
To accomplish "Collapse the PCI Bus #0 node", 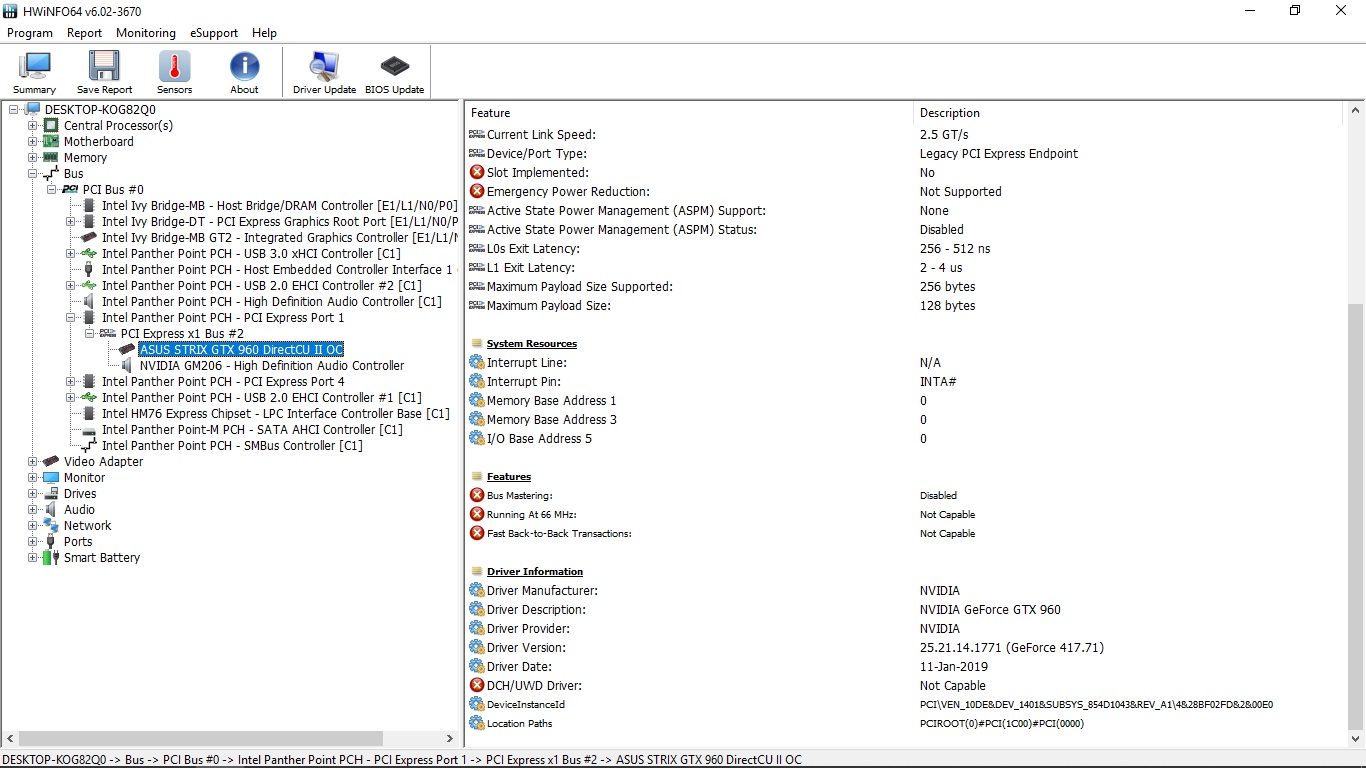I will pyautogui.click(x=52, y=190).
